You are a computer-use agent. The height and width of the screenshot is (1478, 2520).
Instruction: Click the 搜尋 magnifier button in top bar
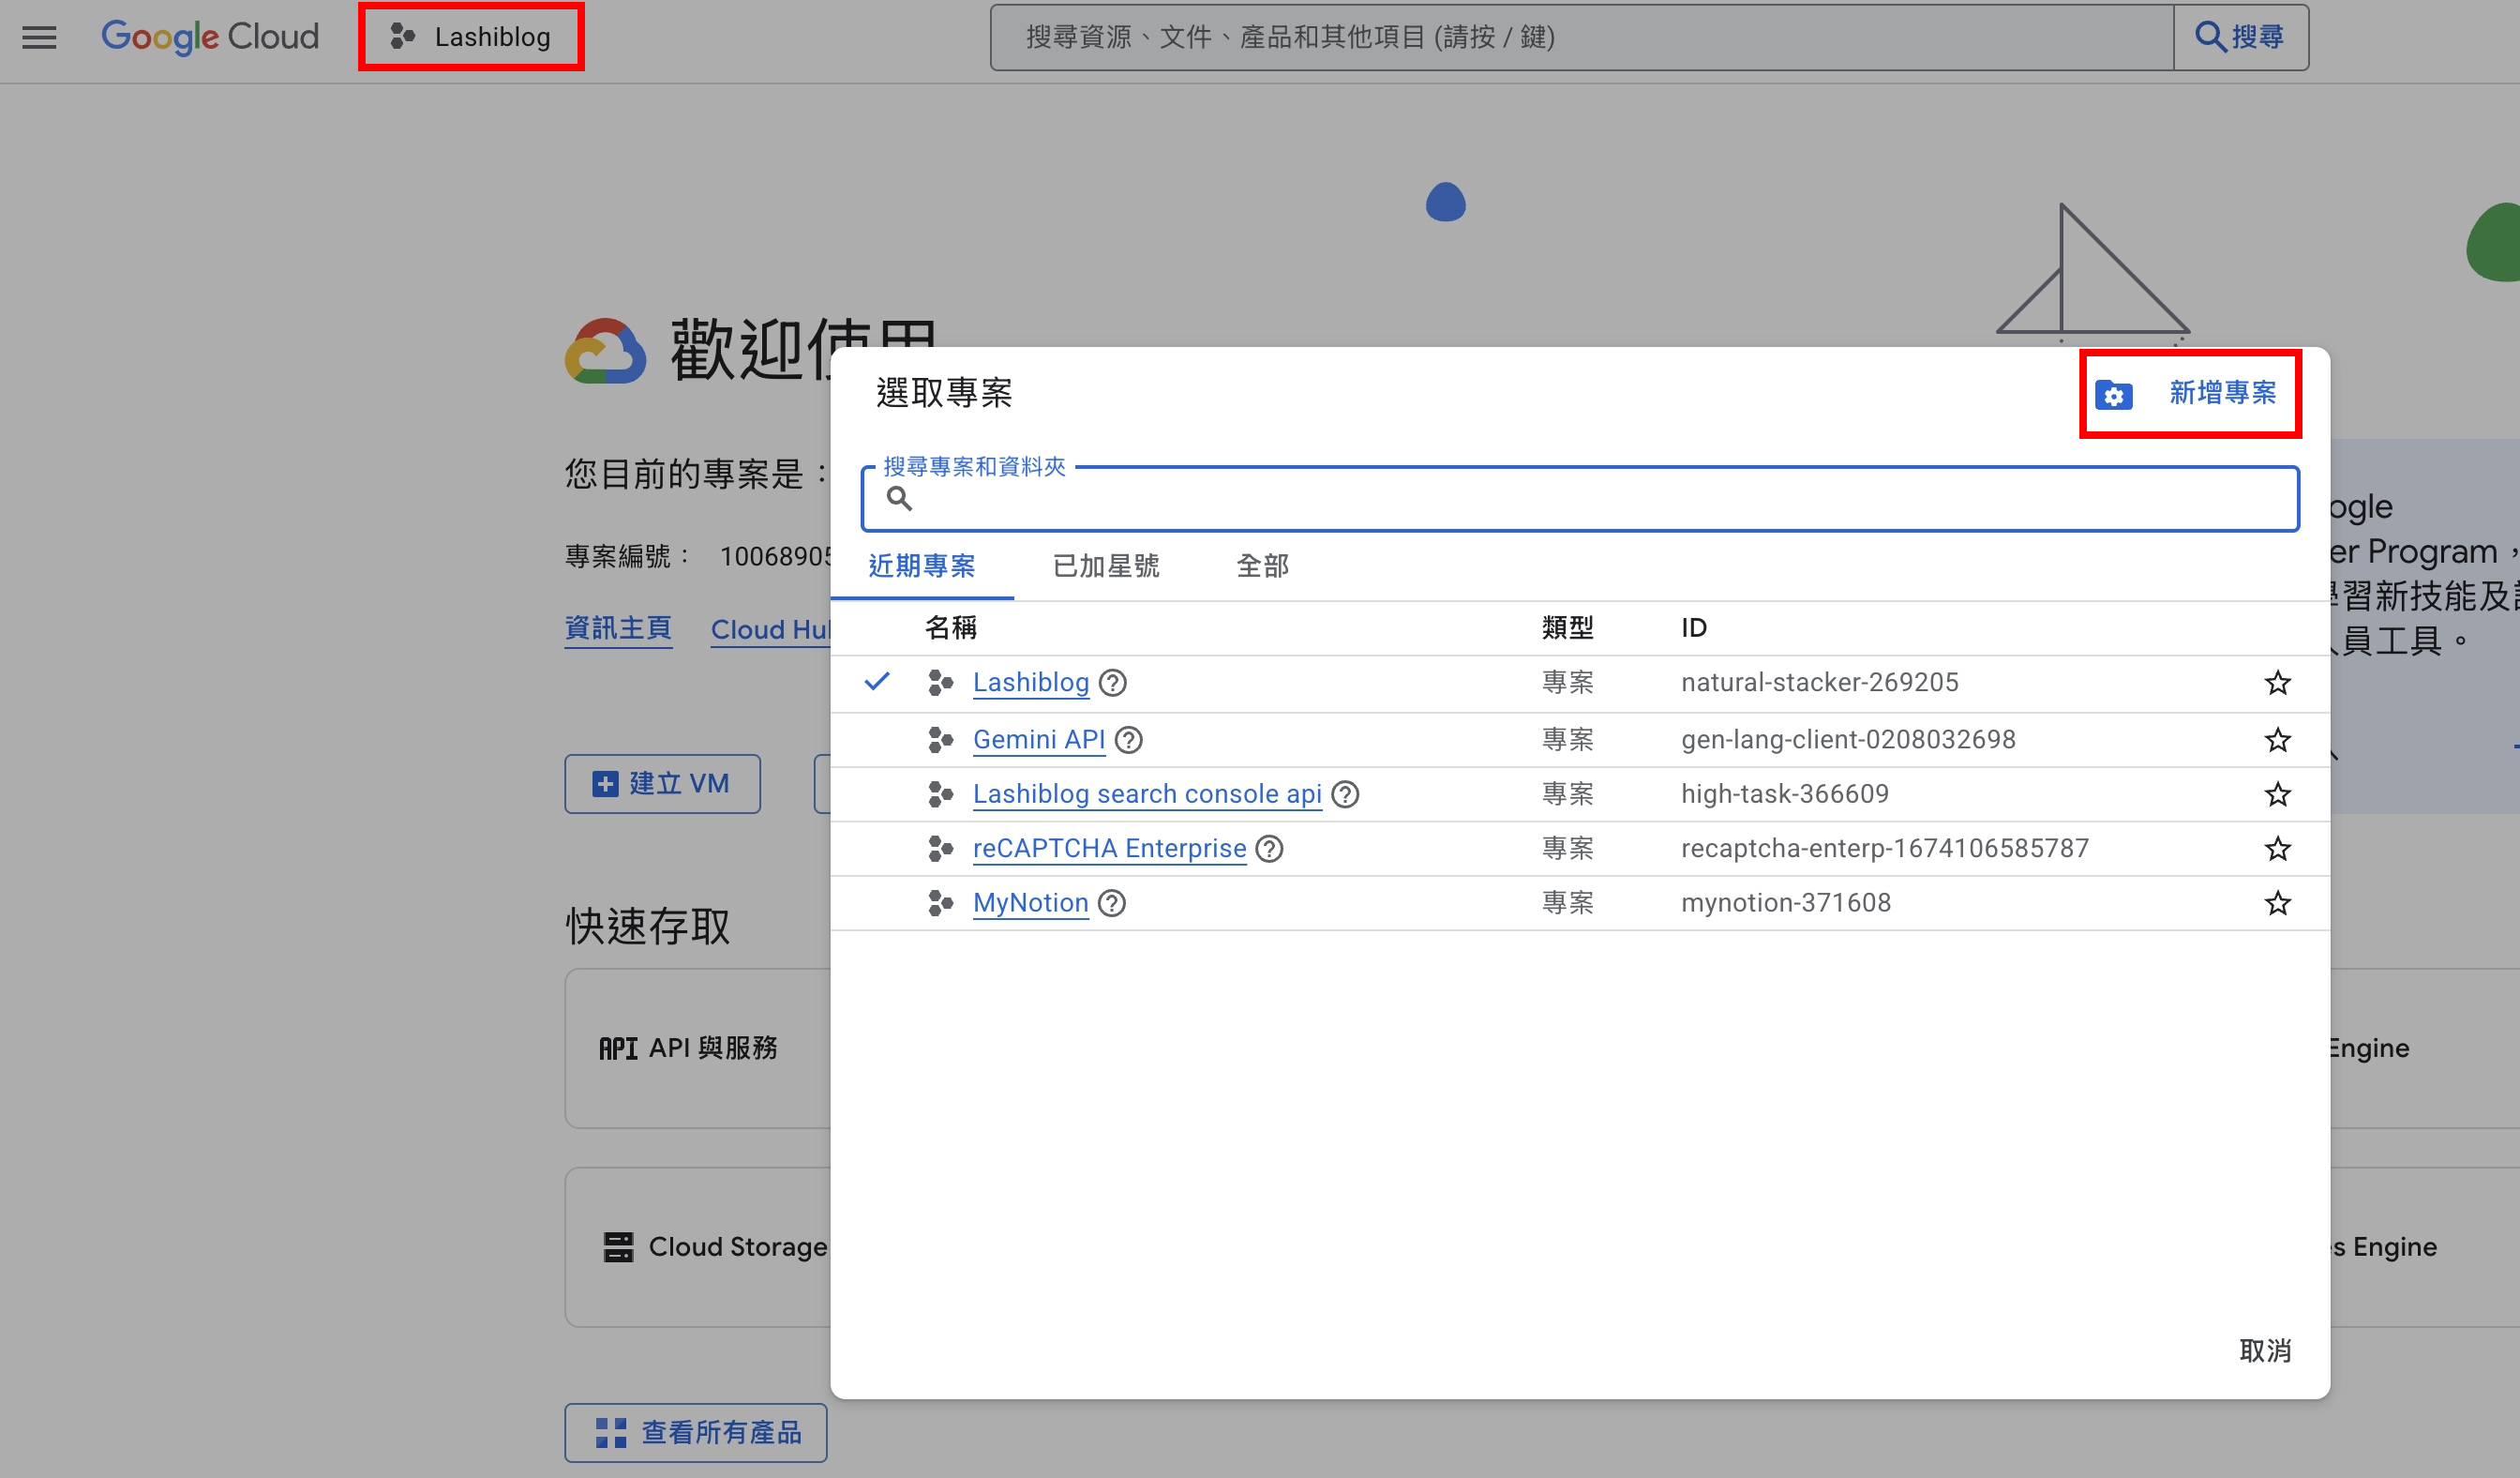coord(2242,37)
